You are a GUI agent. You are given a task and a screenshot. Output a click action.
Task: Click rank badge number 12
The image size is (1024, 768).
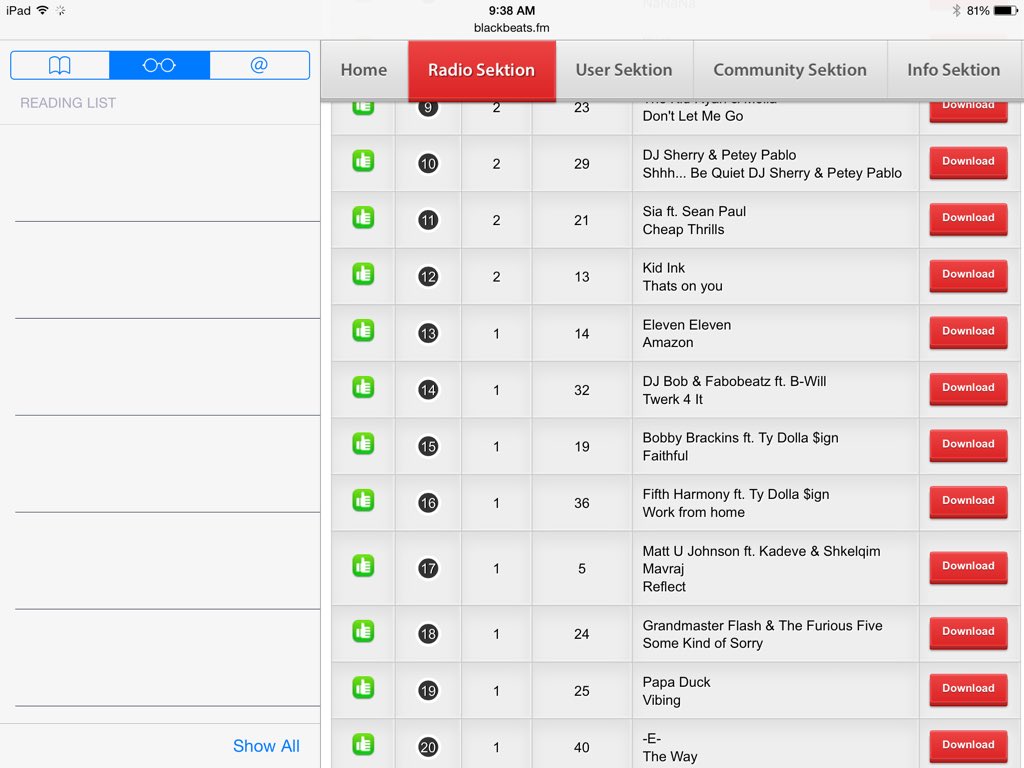point(428,276)
